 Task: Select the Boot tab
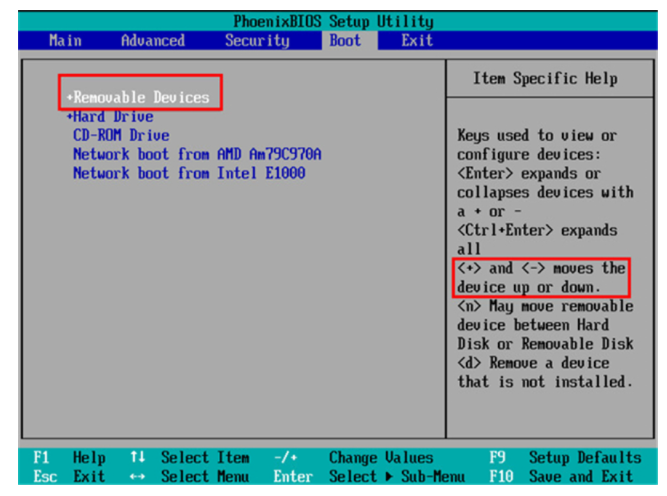pyautogui.click(x=345, y=41)
